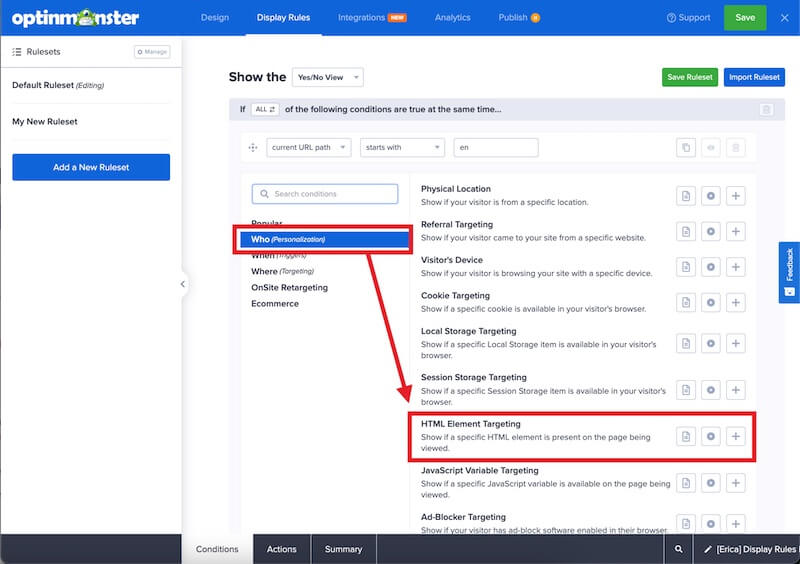800x564 pixels.
Task: Open Cookie Targeting documentation icon
Action: click(686, 303)
